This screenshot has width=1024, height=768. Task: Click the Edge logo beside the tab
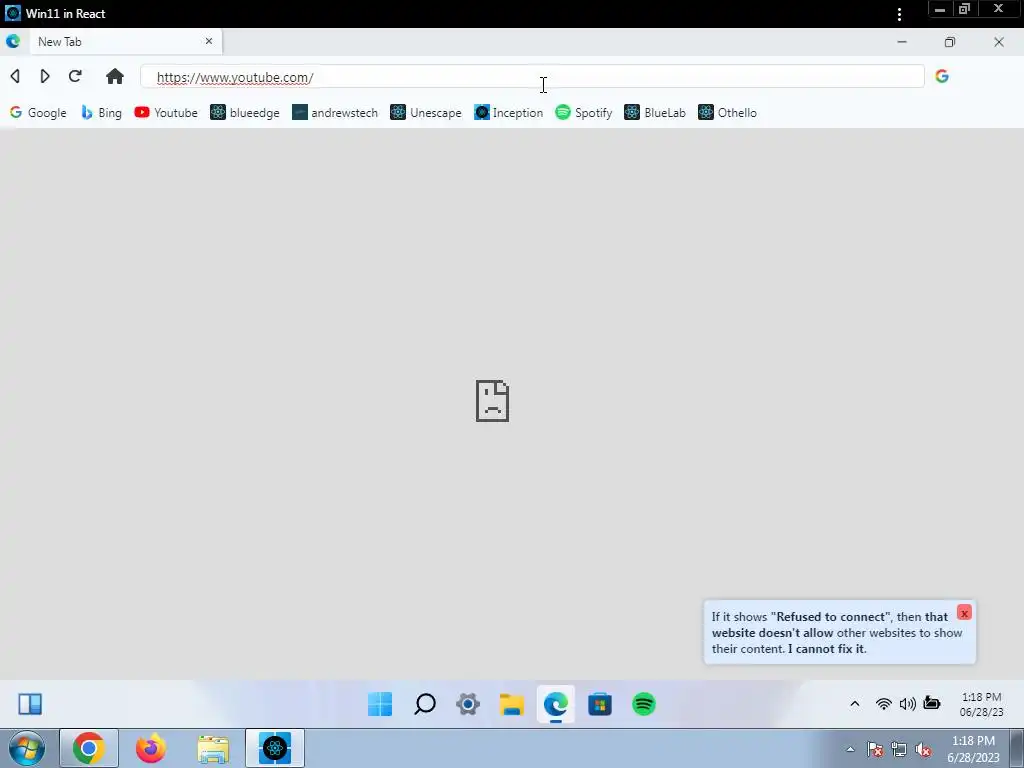[13, 42]
